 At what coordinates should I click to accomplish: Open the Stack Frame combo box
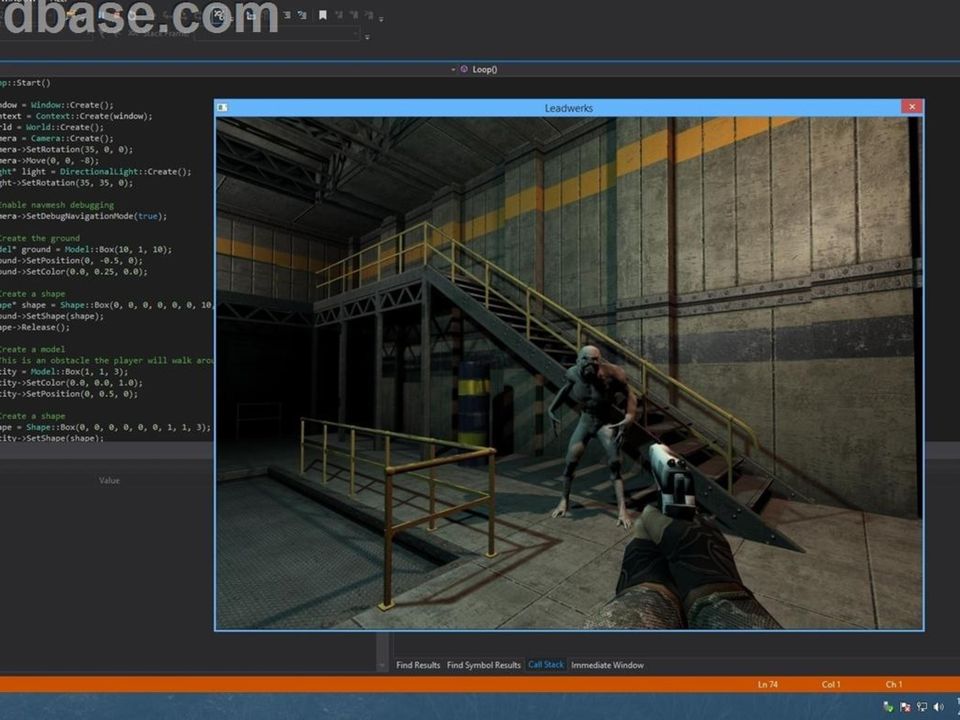(x=276, y=34)
